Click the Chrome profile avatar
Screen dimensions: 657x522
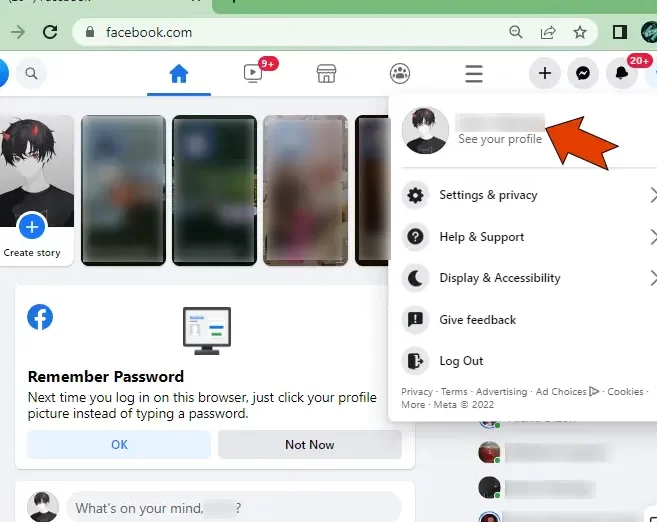[x=649, y=32]
